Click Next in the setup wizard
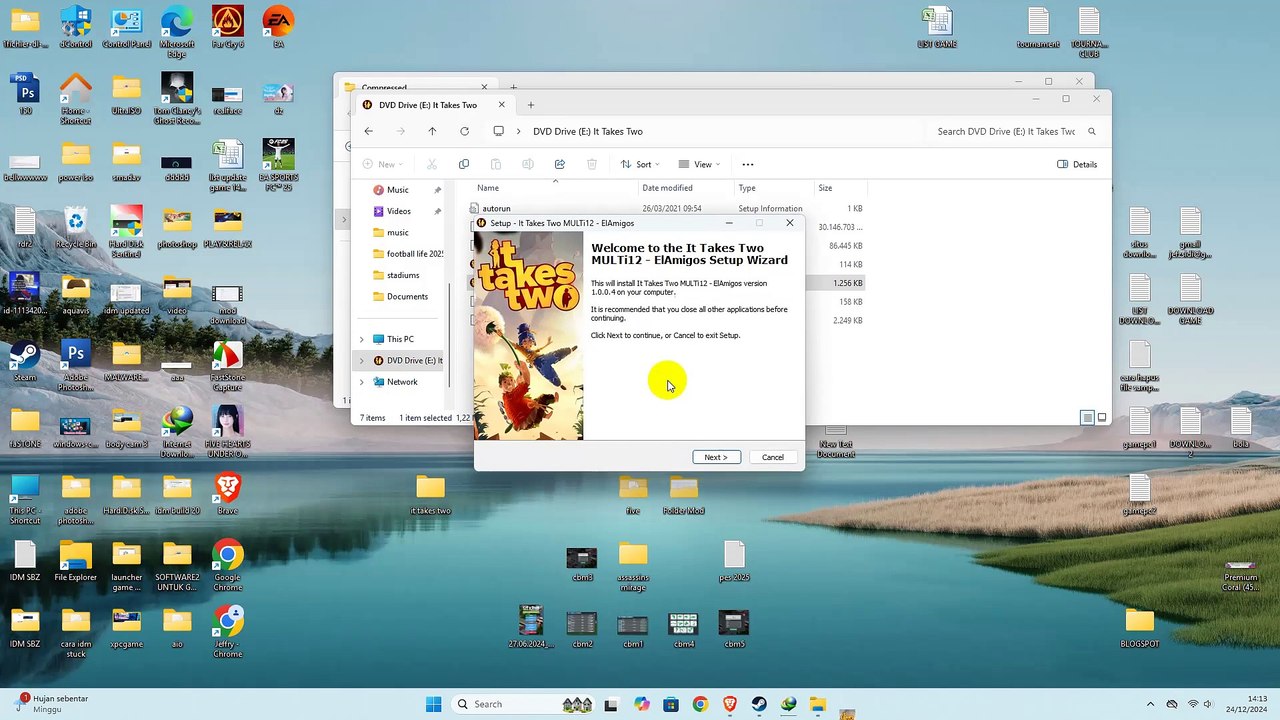The height and width of the screenshot is (720, 1280). (x=716, y=457)
